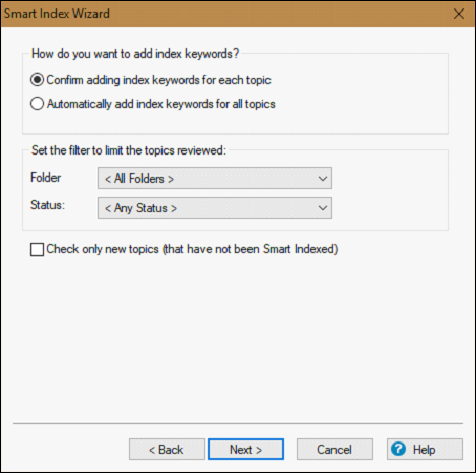Click the Status field label
This screenshot has height=473, width=476.
click(x=47, y=205)
